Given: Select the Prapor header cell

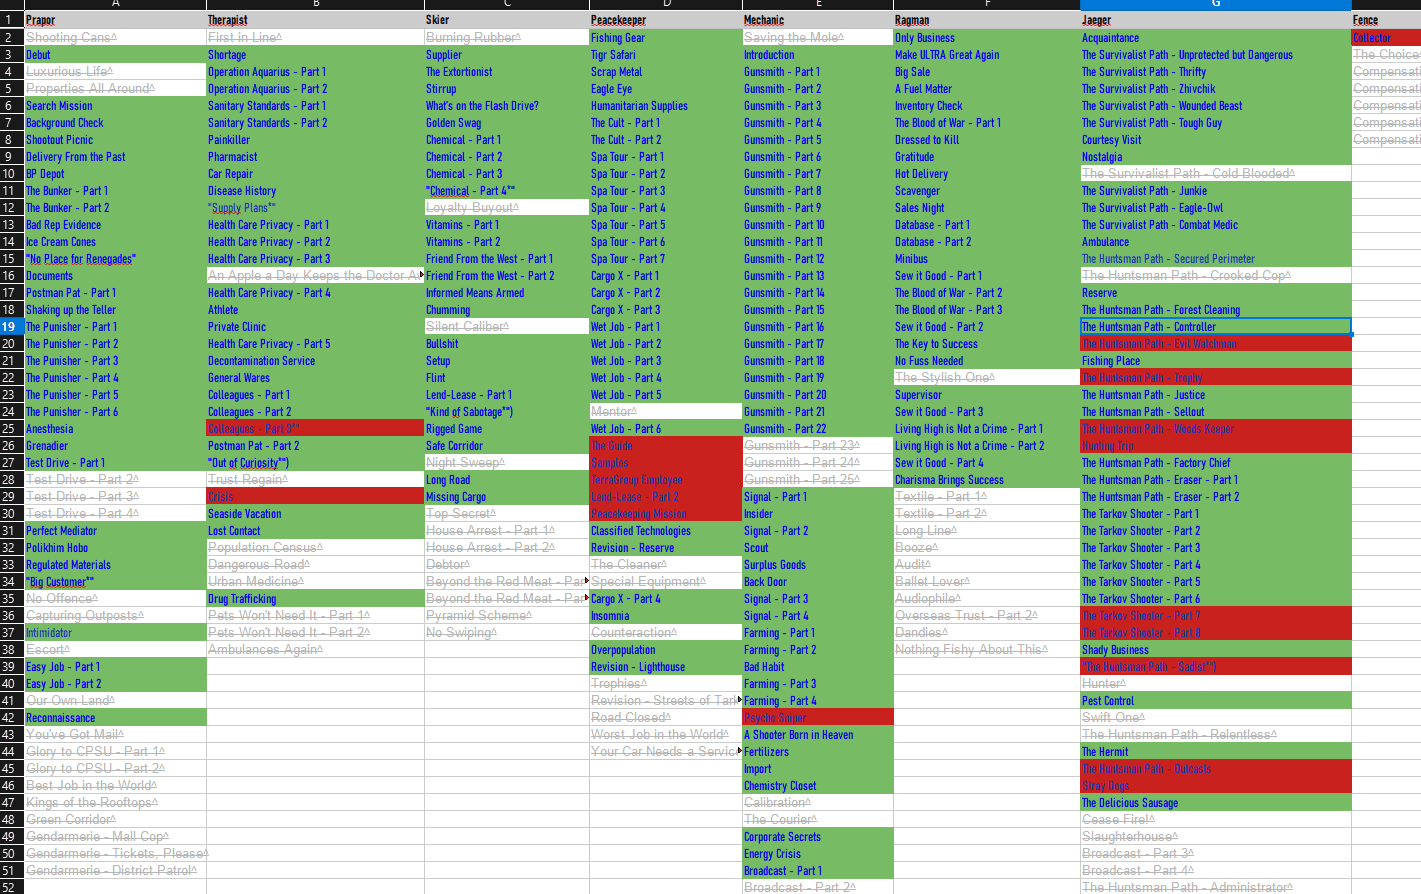Looking at the screenshot, I should click(115, 20).
